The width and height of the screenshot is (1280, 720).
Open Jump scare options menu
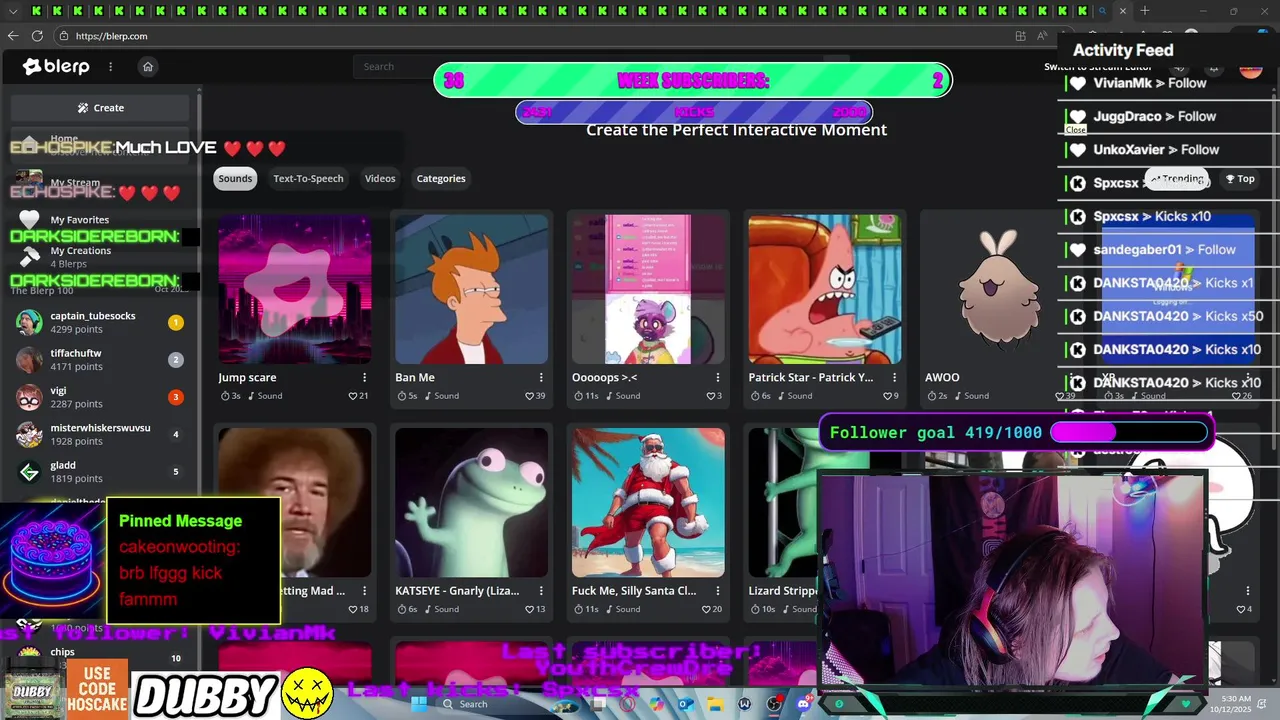364,377
